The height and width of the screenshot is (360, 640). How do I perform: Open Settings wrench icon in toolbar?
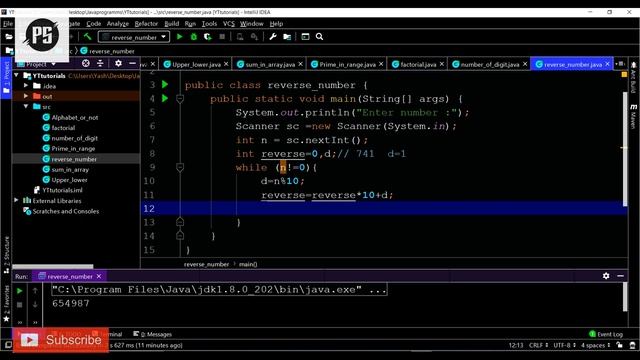273,37
